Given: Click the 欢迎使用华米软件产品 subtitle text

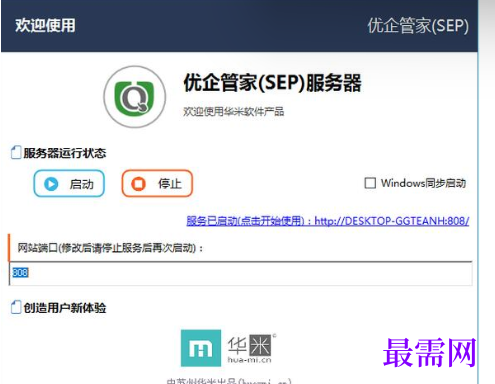Looking at the screenshot, I should pos(233,111).
